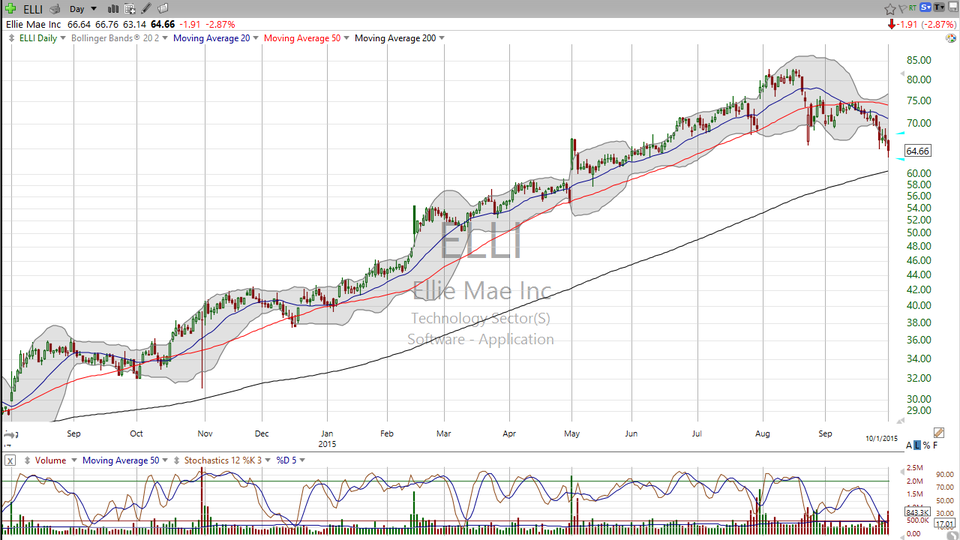Click the Jan 2015 label on time axis

327,438
